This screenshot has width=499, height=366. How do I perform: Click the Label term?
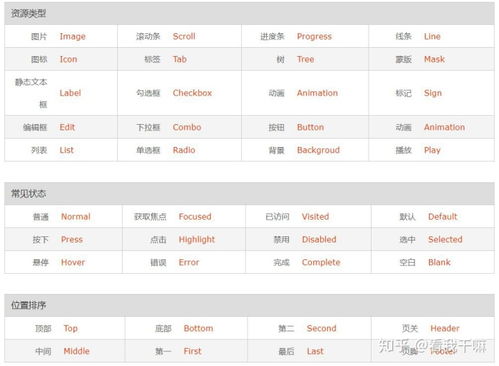(70, 93)
